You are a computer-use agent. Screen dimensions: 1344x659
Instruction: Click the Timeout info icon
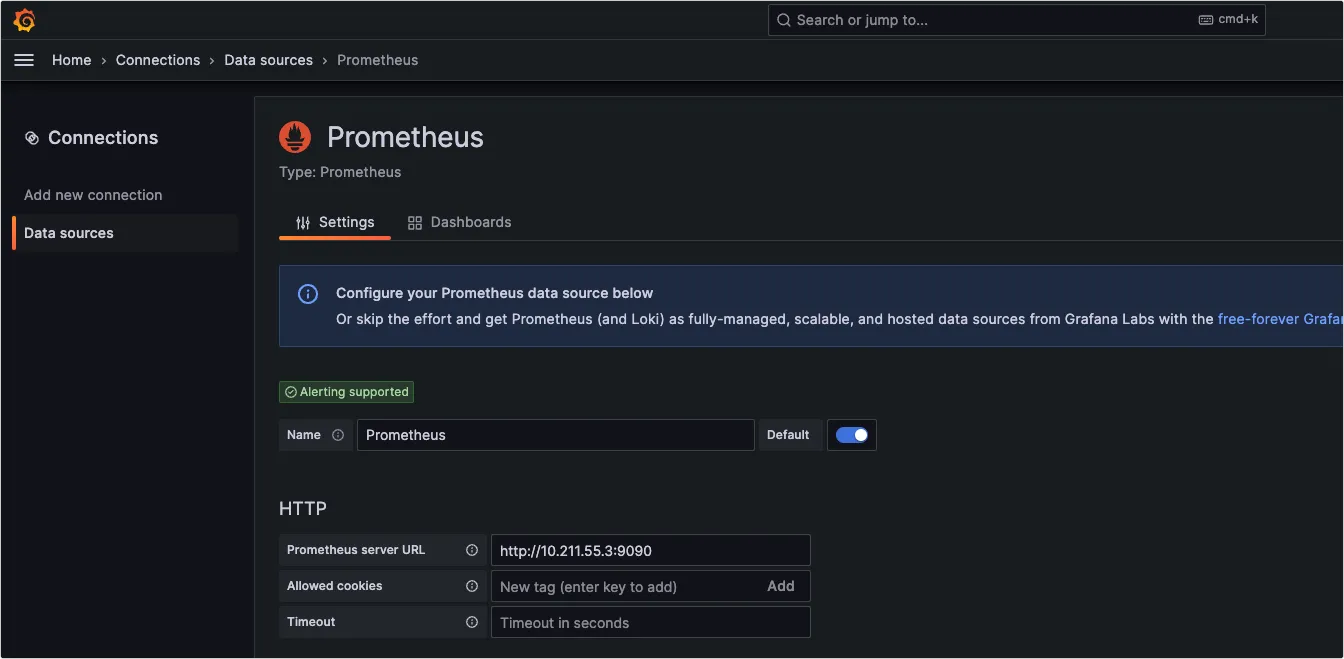tap(472, 622)
